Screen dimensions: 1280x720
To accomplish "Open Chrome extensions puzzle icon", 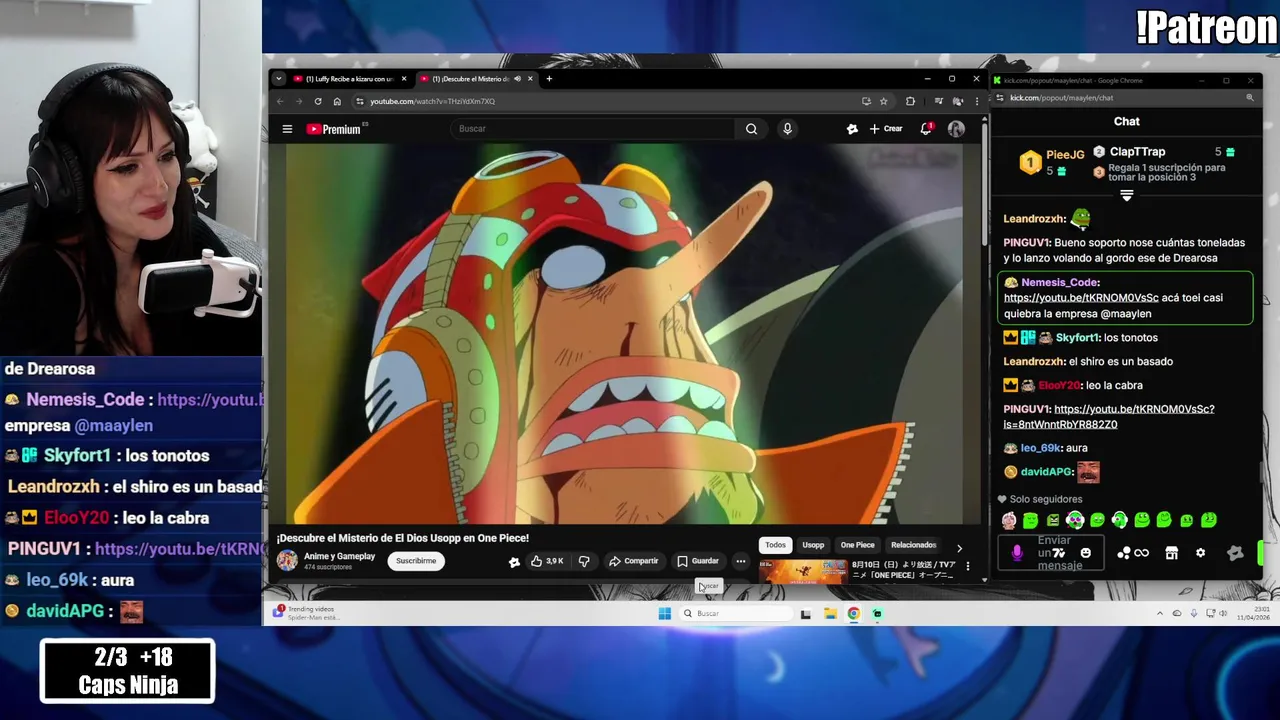I will pos(910,101).
